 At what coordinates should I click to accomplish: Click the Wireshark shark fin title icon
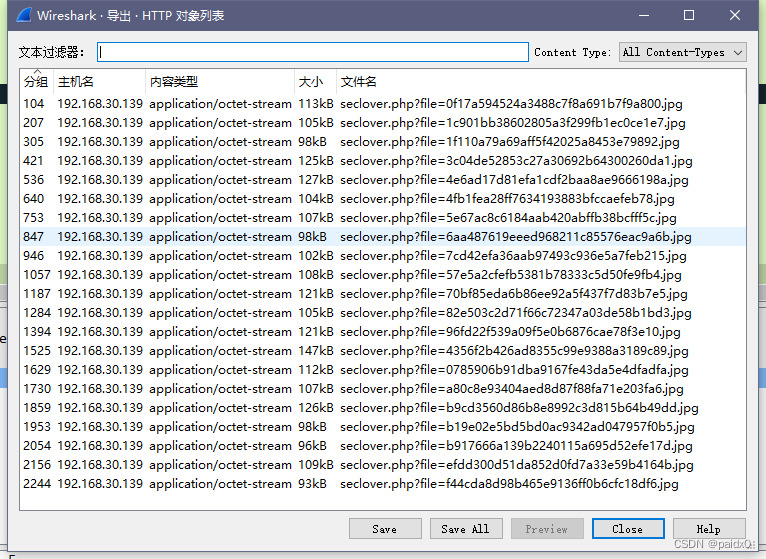pyautogui.click(x=24, y=15)
